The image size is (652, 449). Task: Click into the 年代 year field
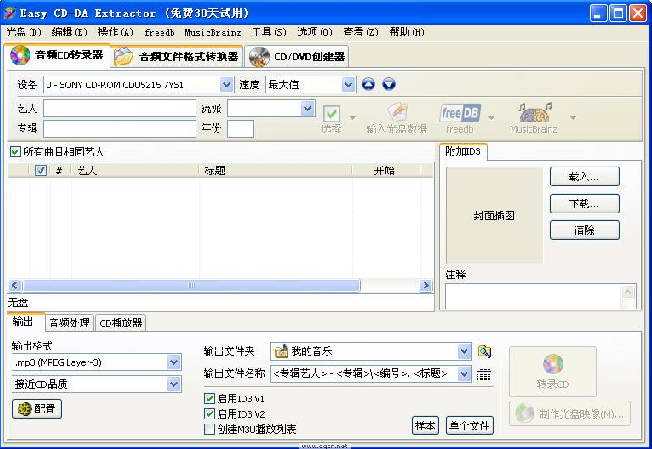click(x=240, y=129)
